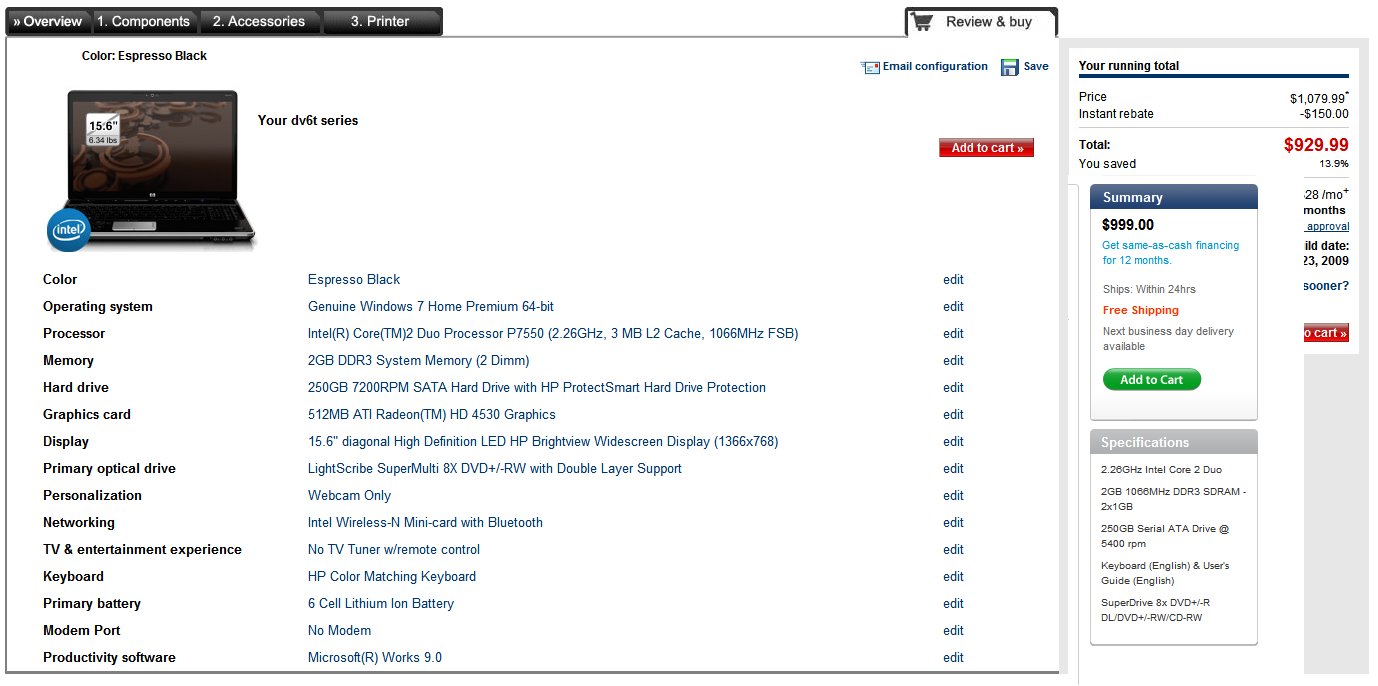This screenshot has width=1378, height=686.
Task: Open the Review & buy tab
Action: point(981,22)
